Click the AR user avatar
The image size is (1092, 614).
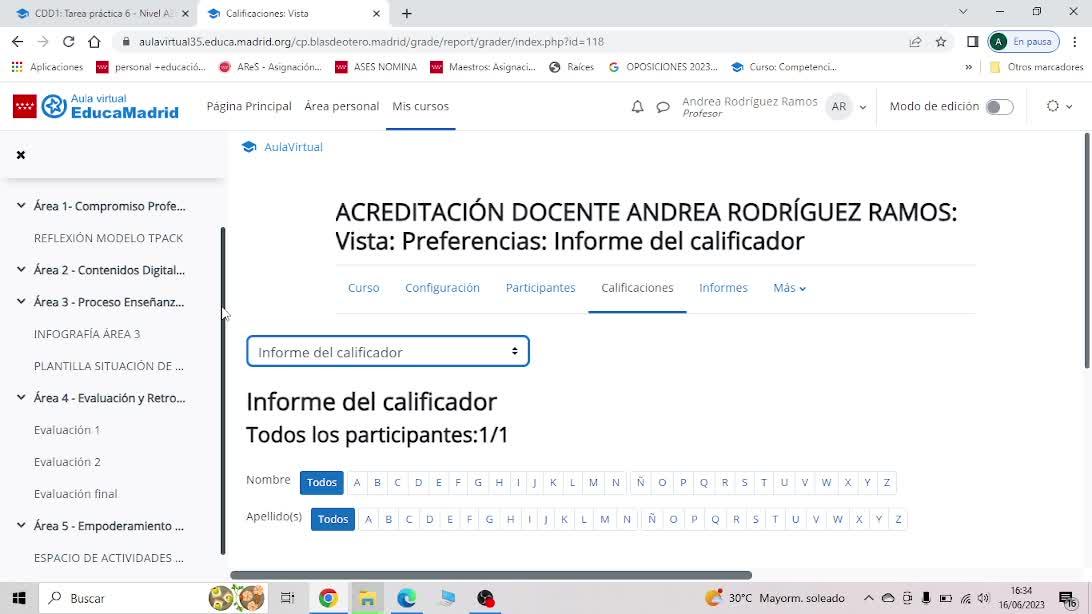838,107
